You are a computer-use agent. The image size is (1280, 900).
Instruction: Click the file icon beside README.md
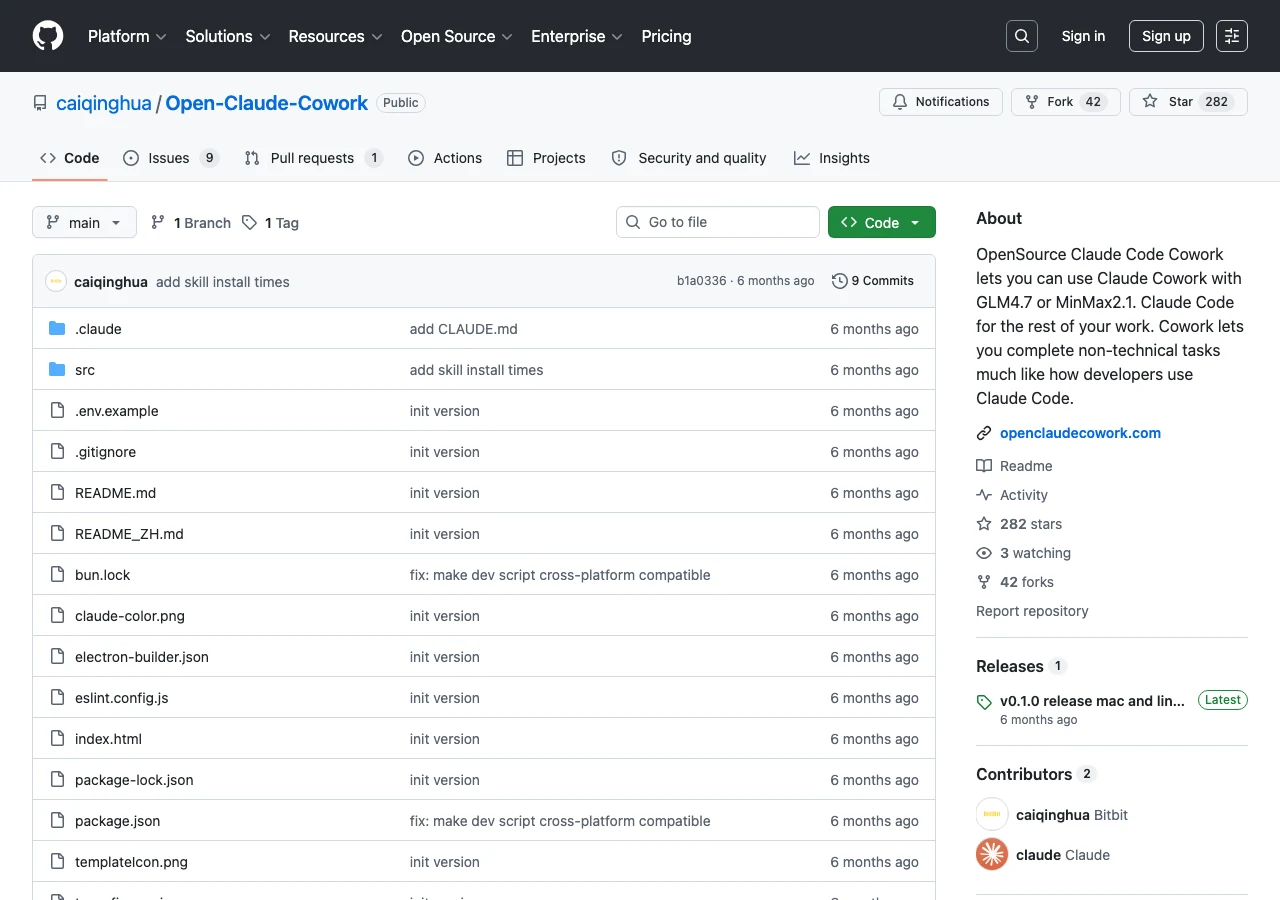tap(57, 493)
